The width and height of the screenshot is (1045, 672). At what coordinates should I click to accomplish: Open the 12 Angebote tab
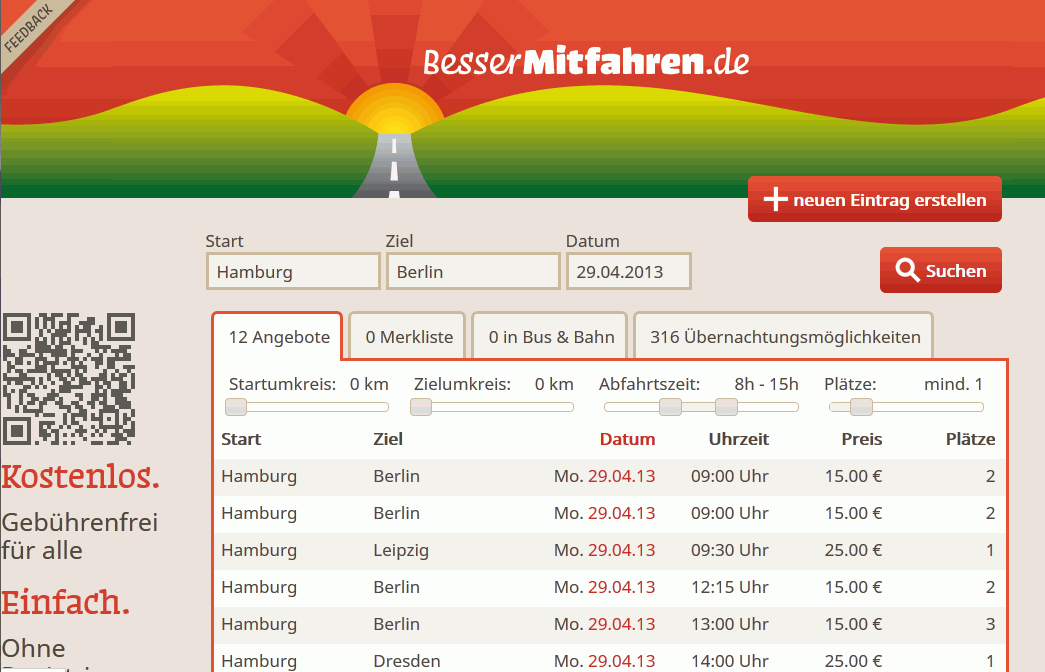pos(278,337)
